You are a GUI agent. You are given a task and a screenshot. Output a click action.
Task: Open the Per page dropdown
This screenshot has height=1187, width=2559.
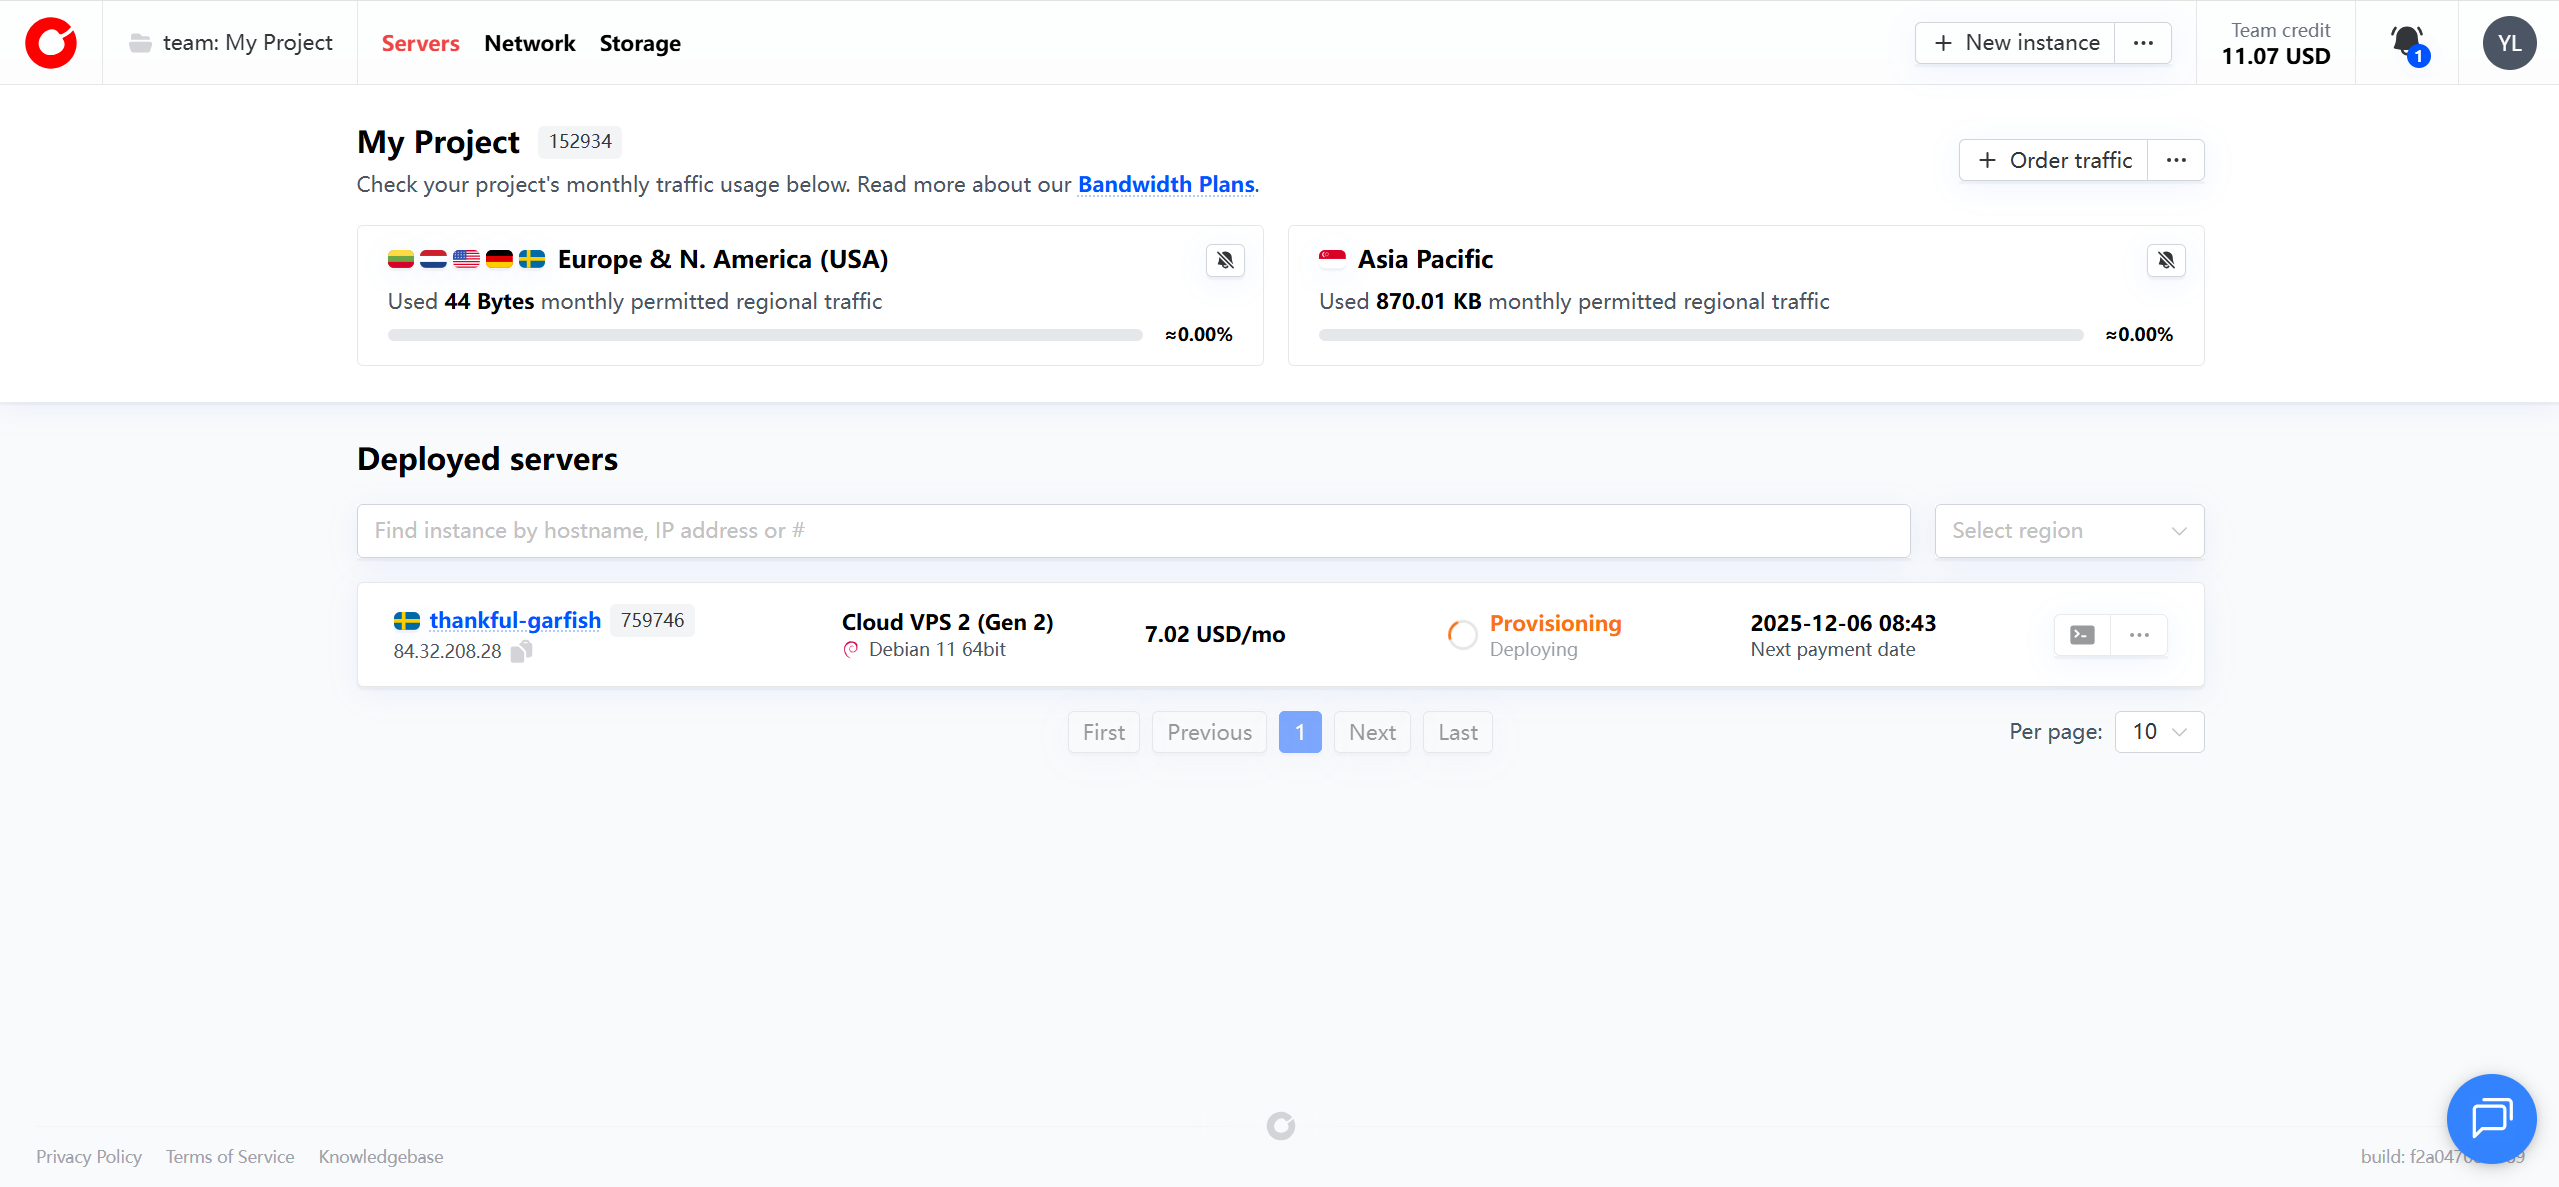(x=2159, y=732)
